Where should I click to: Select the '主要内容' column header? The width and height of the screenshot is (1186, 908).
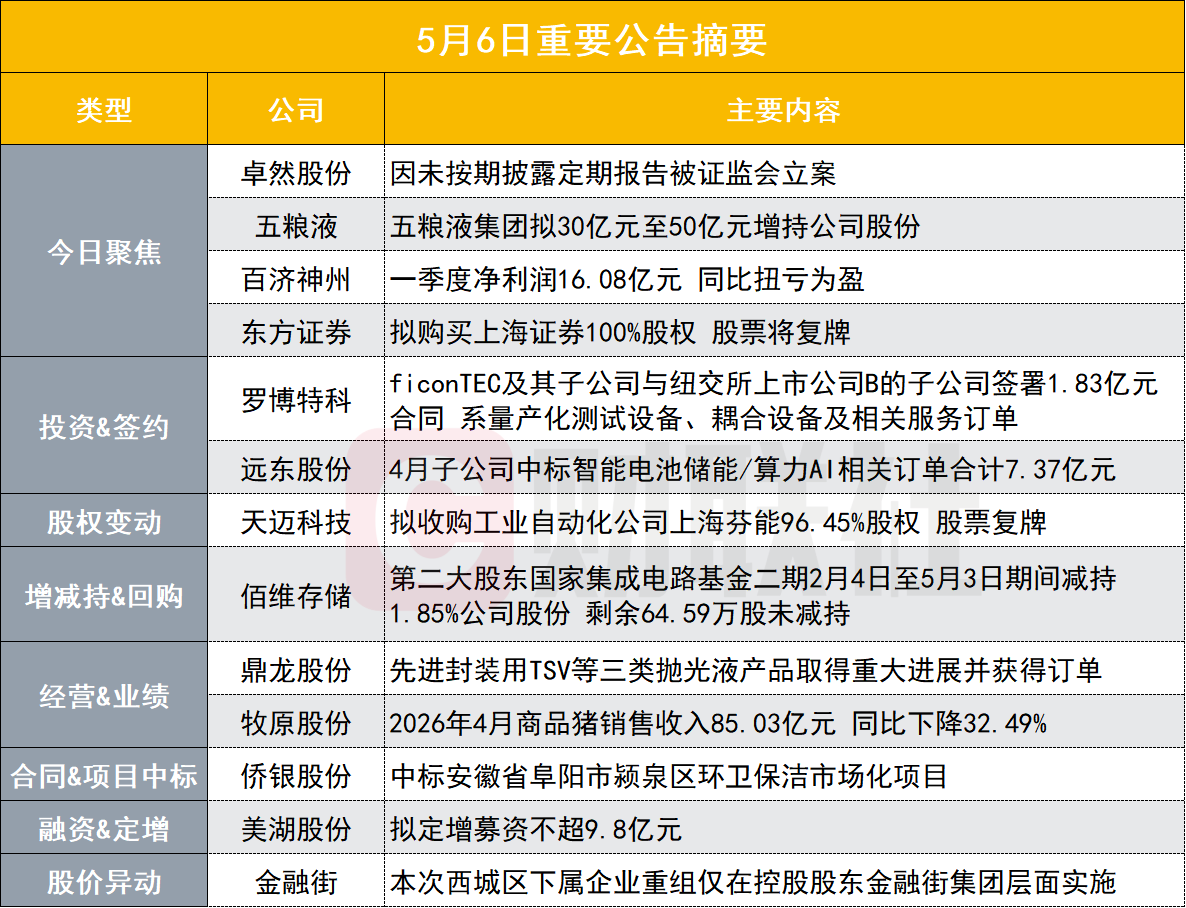click(784, 110)
